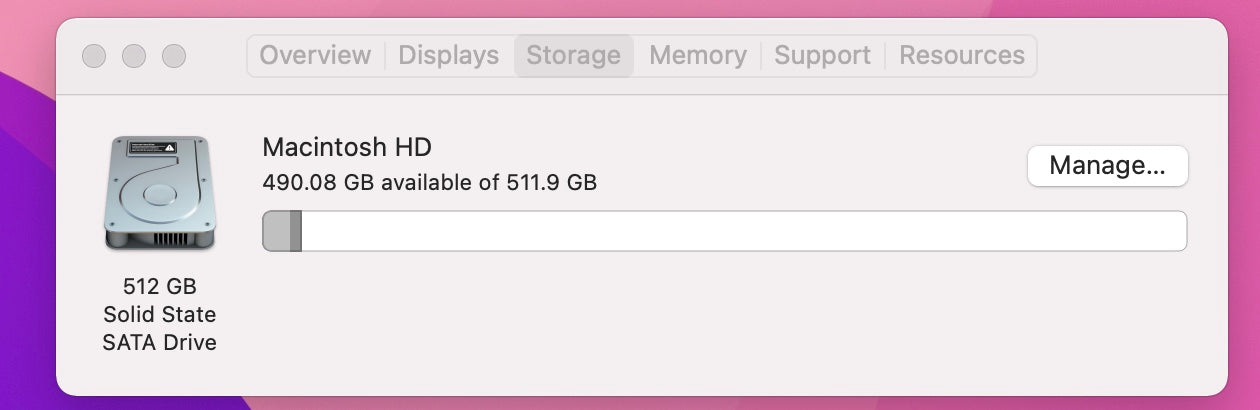Show the Support tab

822,55
